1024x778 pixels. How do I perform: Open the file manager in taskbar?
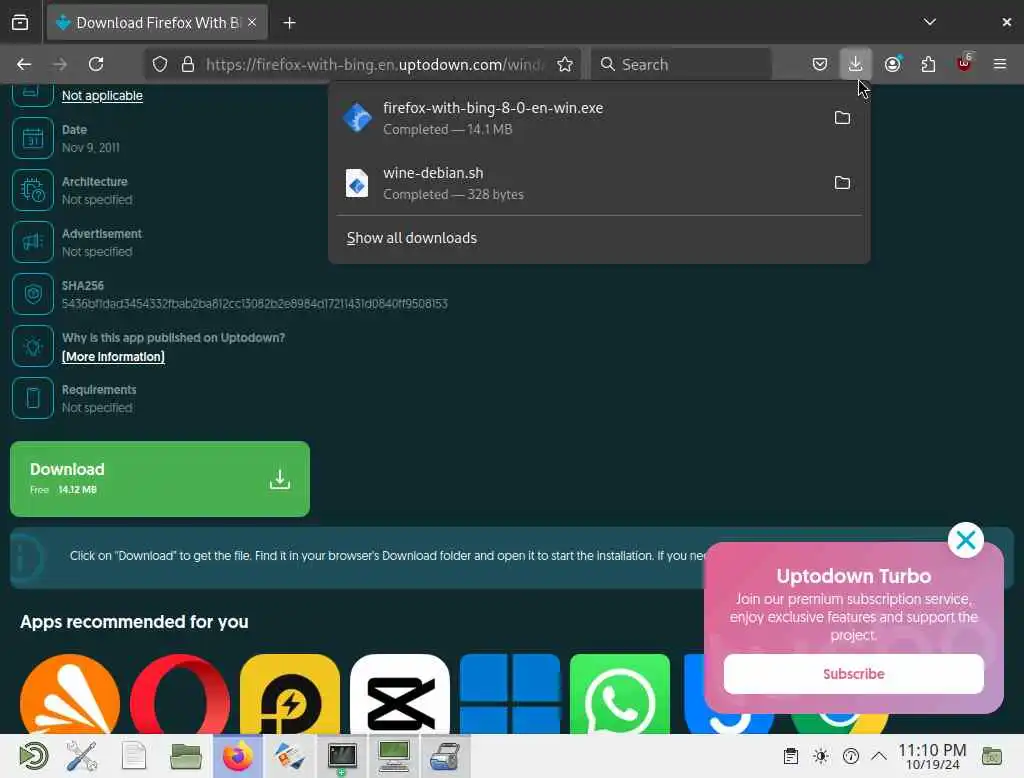click(185, 756)
